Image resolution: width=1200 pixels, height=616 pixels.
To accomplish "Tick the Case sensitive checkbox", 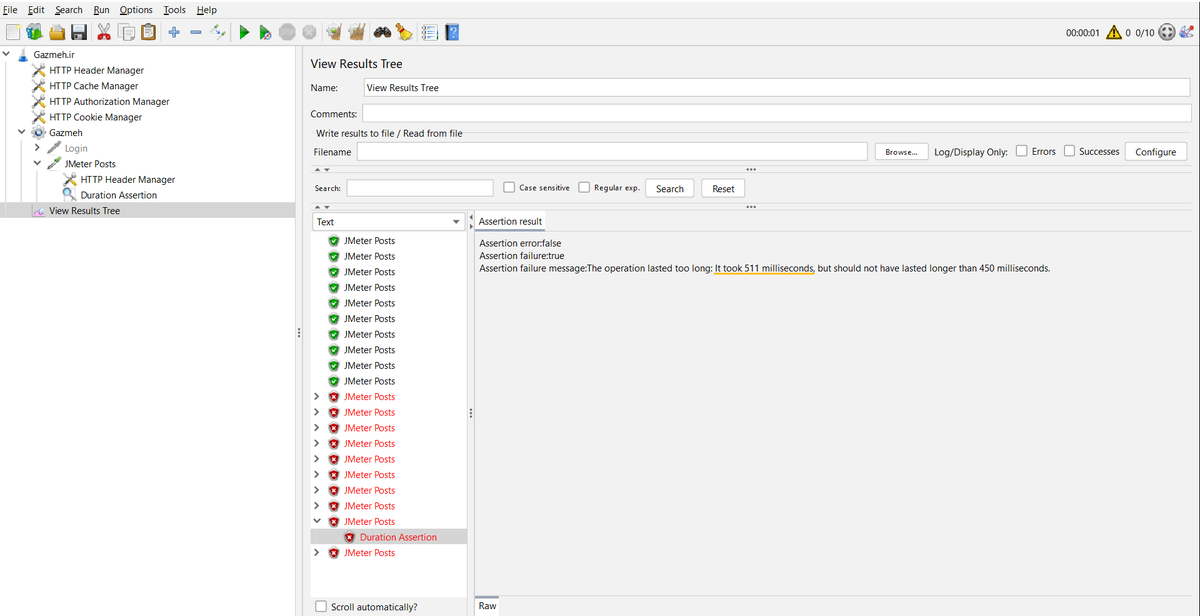I will (x=509, y=187).
